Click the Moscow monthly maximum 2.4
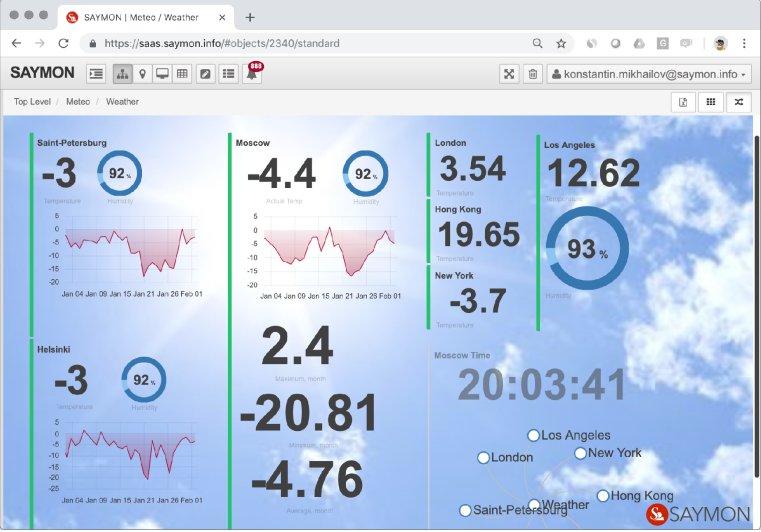The image size is (761, 532). [x=297, y=346]
